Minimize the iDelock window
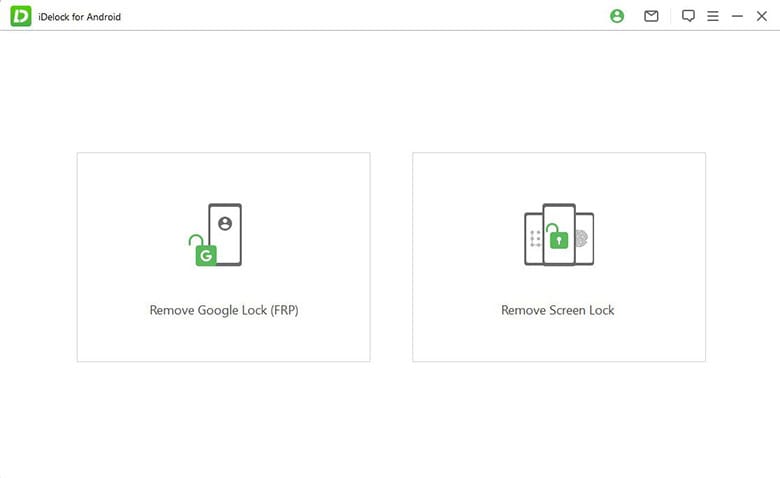Viewport: 780px width, 478px height. click(737, 16)
